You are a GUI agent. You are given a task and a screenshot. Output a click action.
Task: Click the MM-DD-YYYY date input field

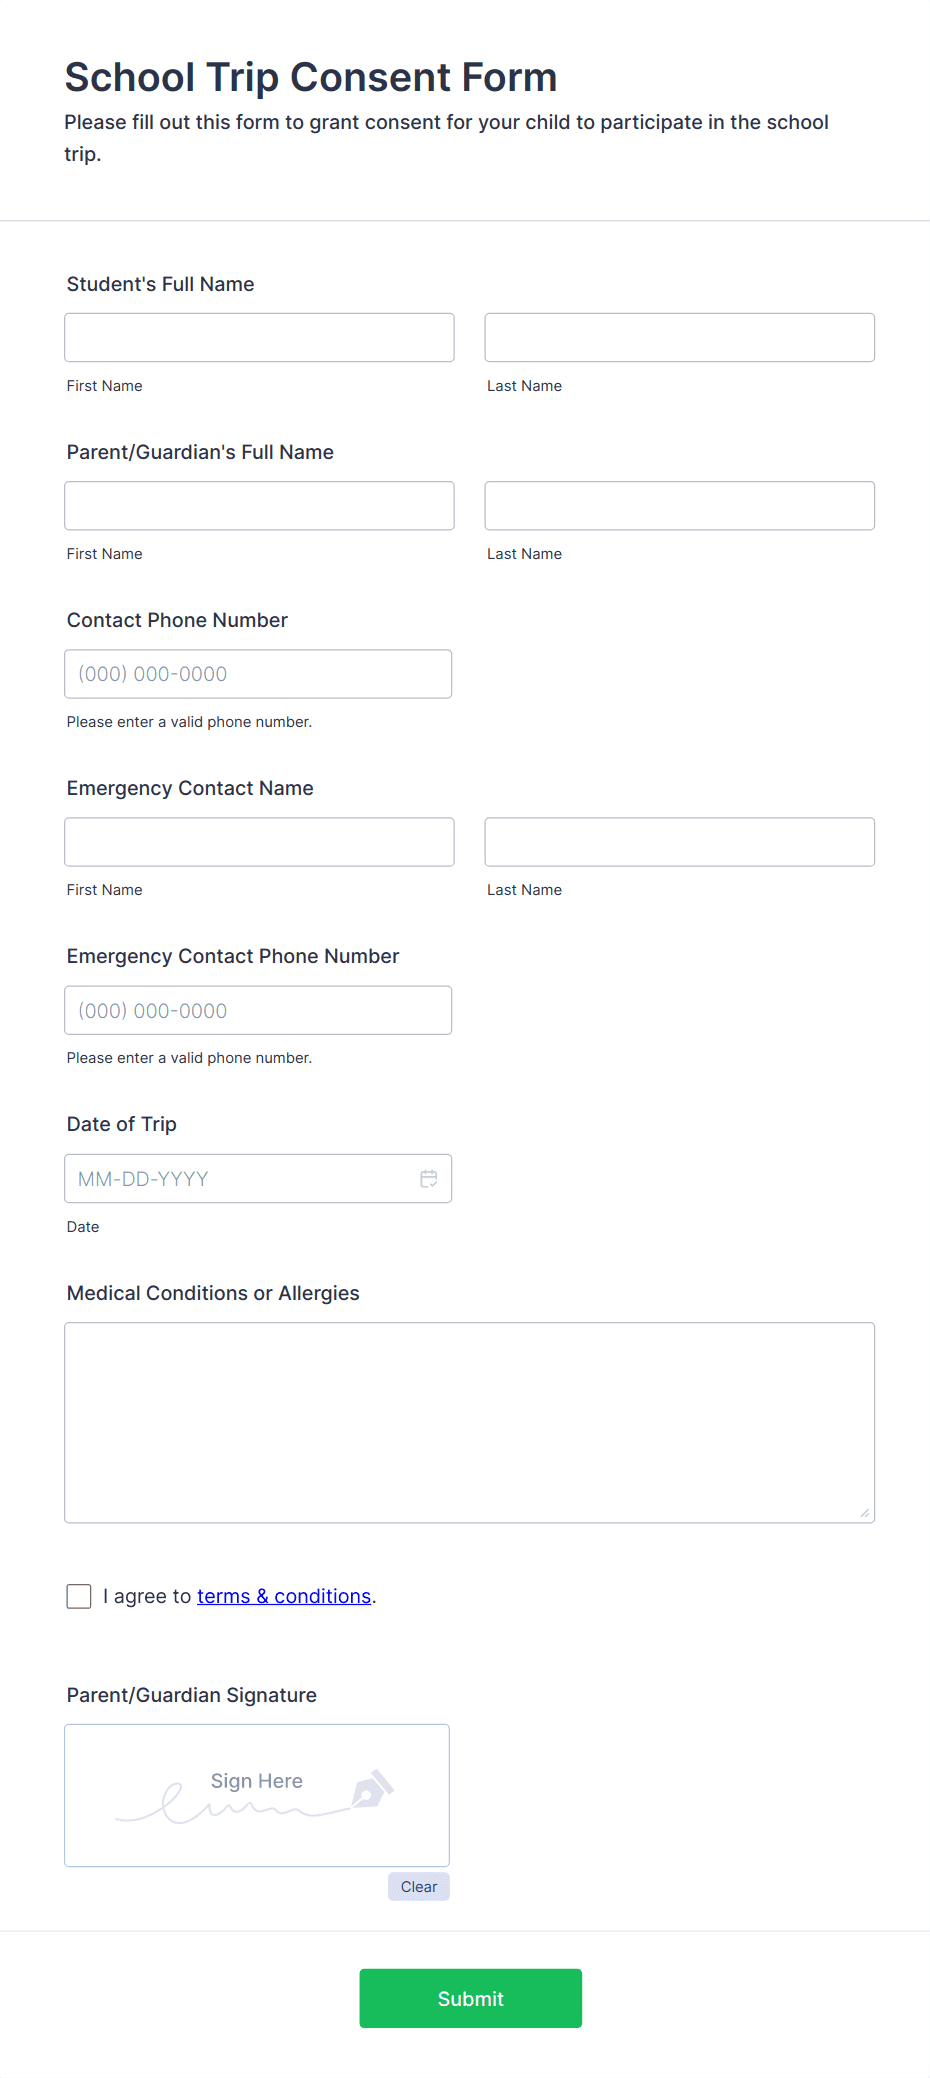pos(240,1178)
